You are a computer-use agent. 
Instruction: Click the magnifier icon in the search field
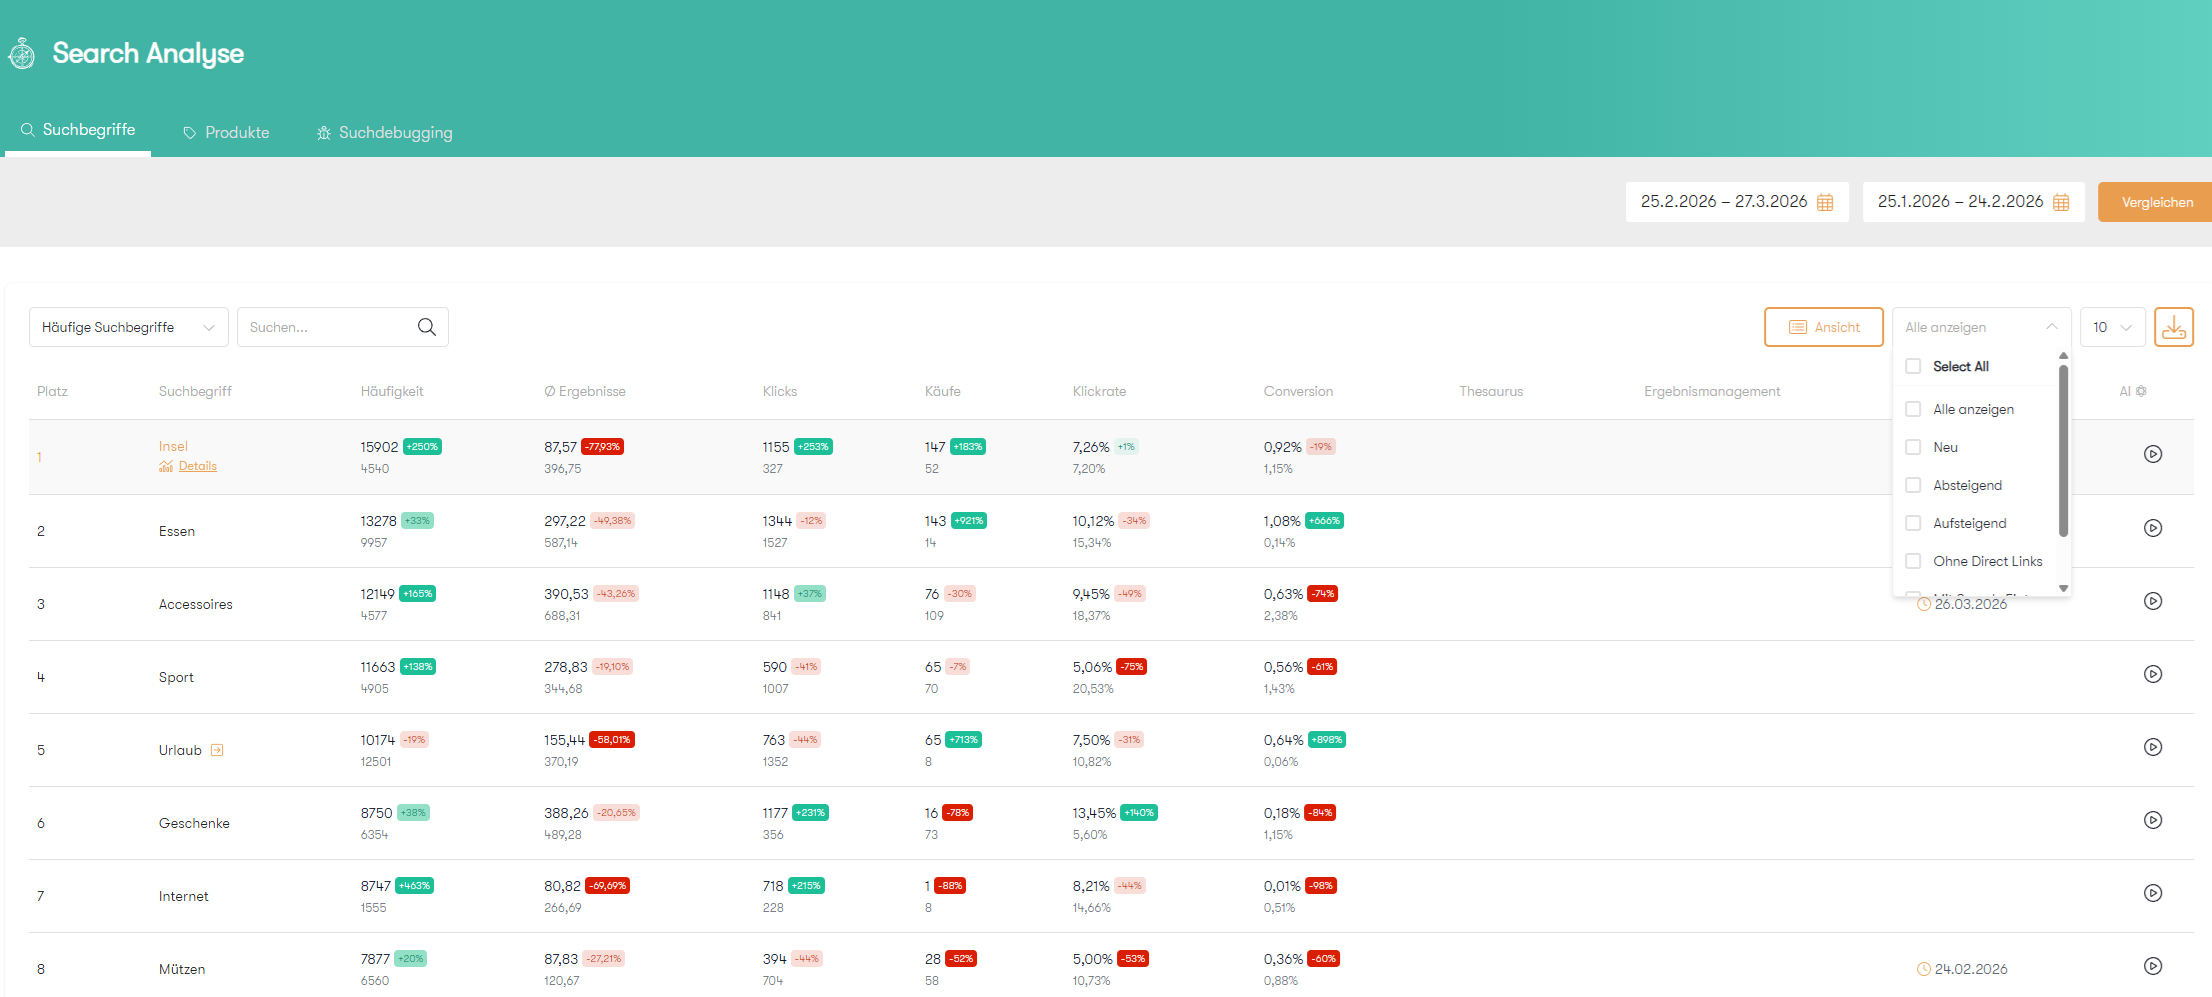pos(426,326)
